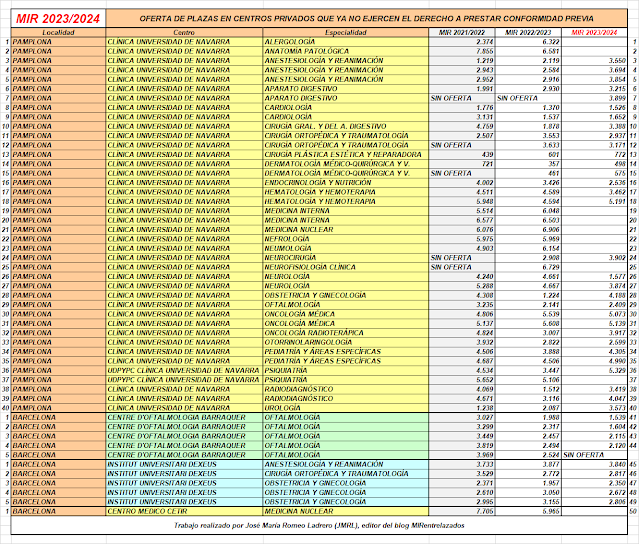639x544 pixels.
Task: Select the value 1.238 in the Urología row
Action: point(485,408)
